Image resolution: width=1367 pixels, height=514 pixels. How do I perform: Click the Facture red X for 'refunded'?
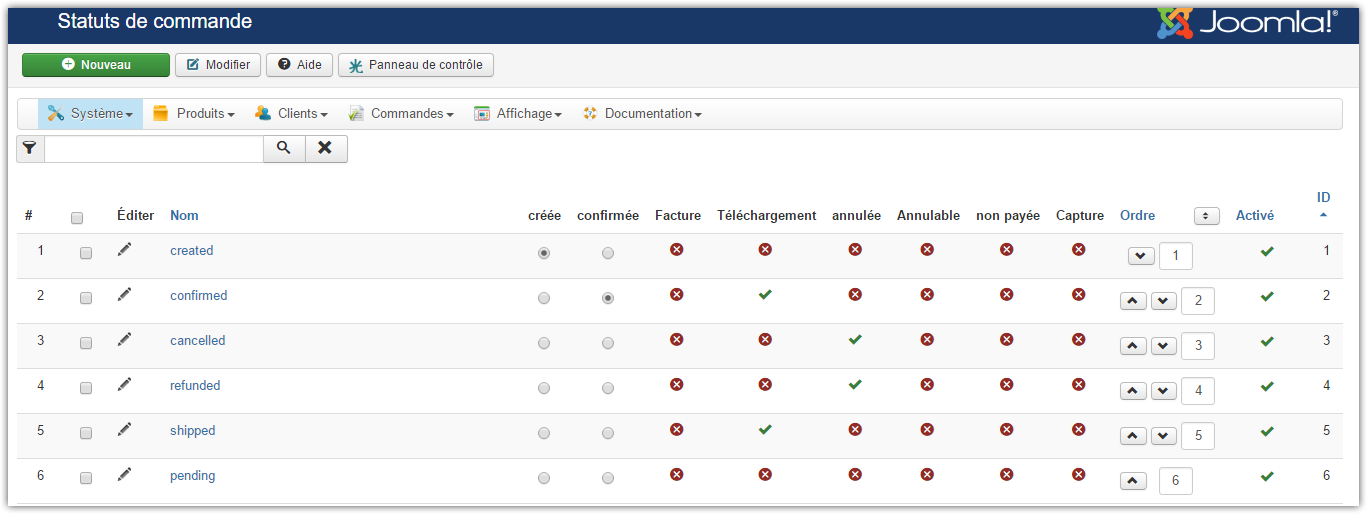(x=677, y=385)
